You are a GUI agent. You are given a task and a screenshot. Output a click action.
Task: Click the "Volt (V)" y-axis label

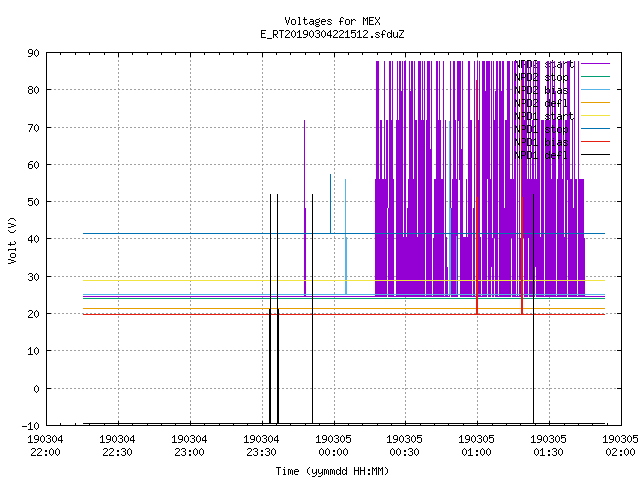12,240
